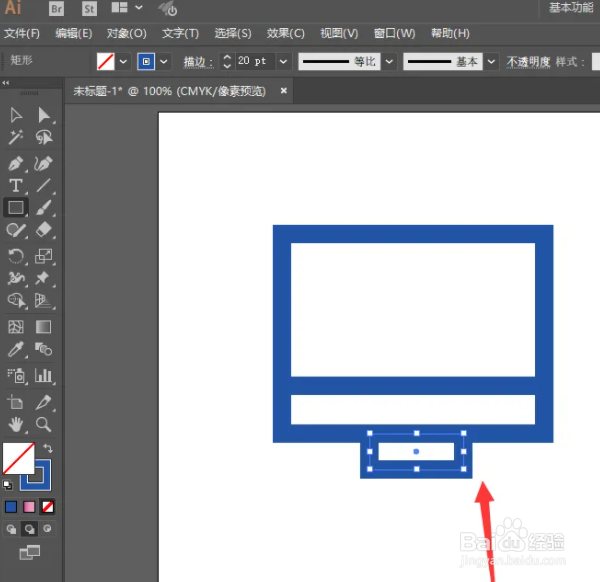600x582 pixels.
Task: Select the Lasso tool
Action: pos(44,137)
